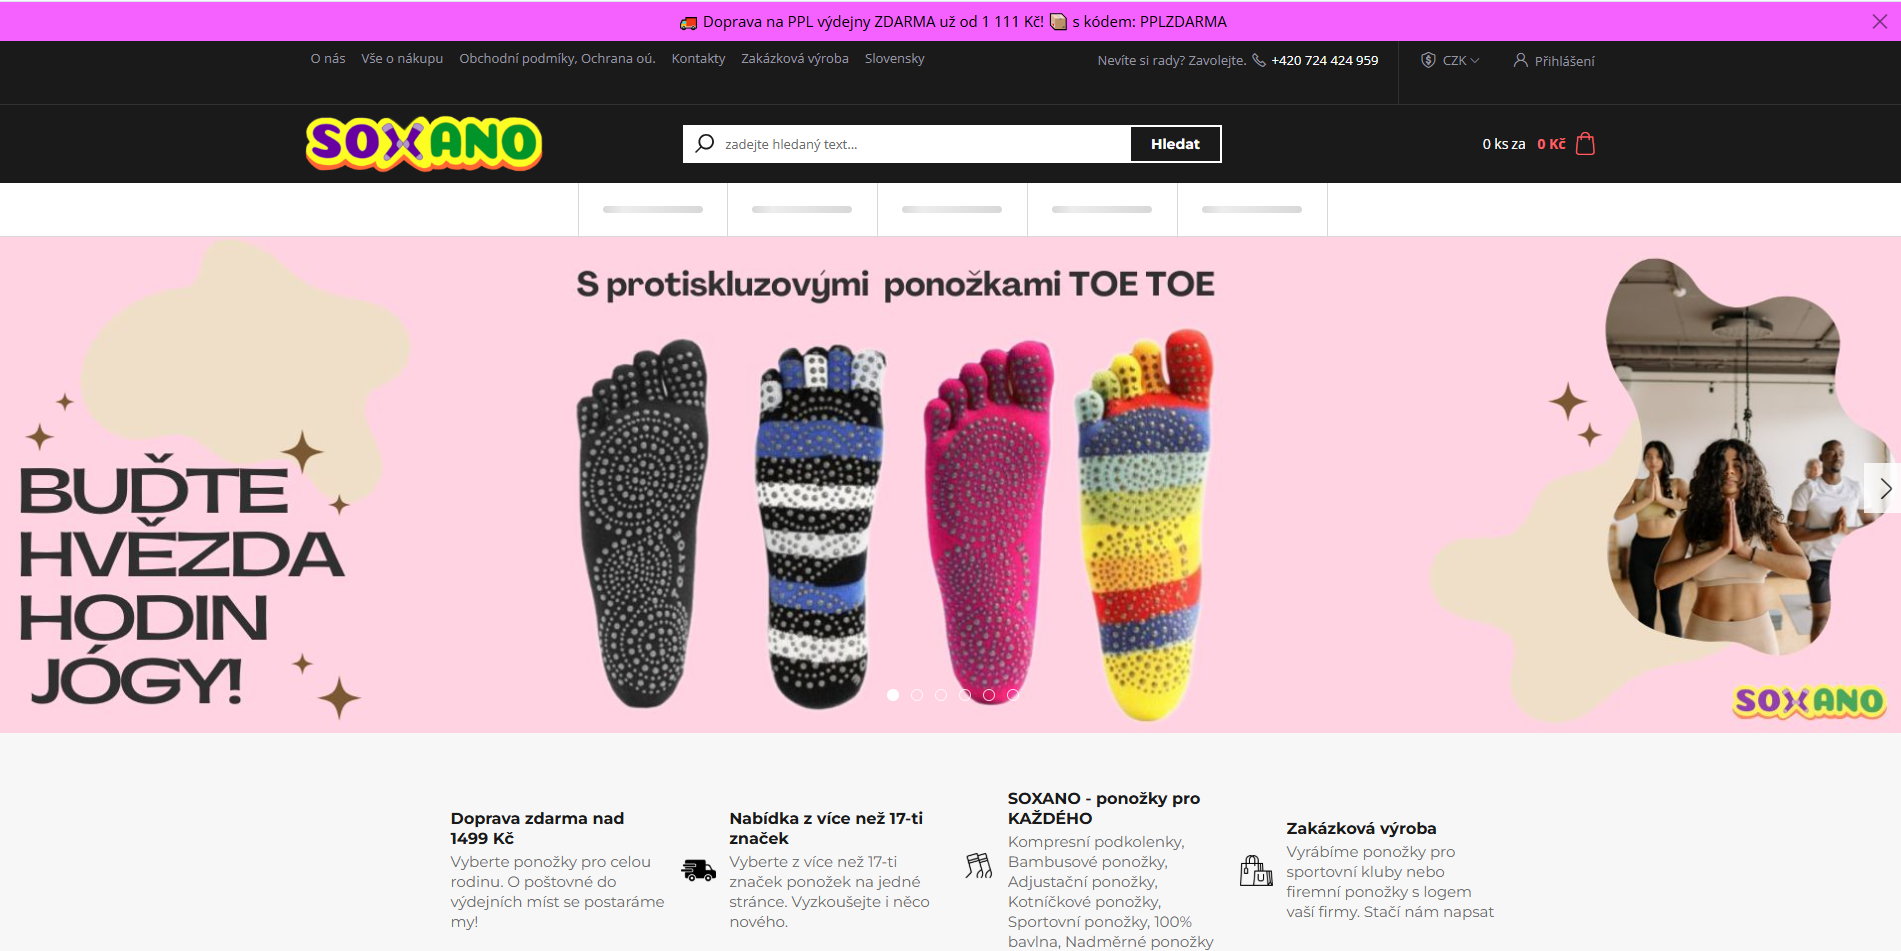The height and width of the screenshot is (951, 1901).
Task: Click SOXANO - ponožky pro KAŽDÉHO heading
Action: 1104,808
